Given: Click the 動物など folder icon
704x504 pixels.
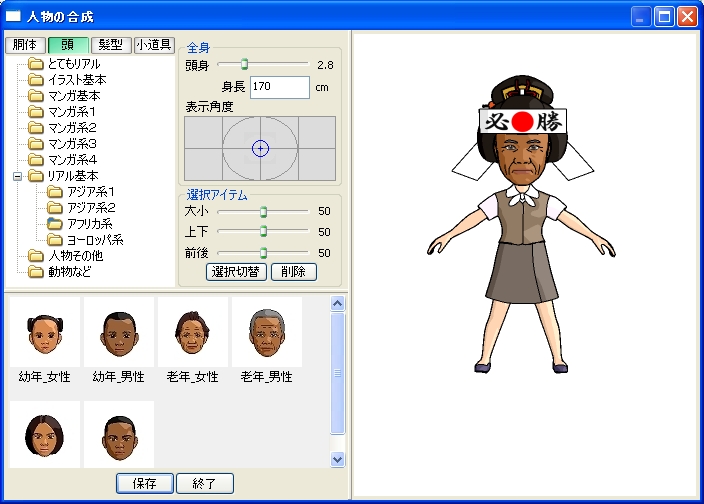Looking at the screenshot, I should (x=35, y=272).
